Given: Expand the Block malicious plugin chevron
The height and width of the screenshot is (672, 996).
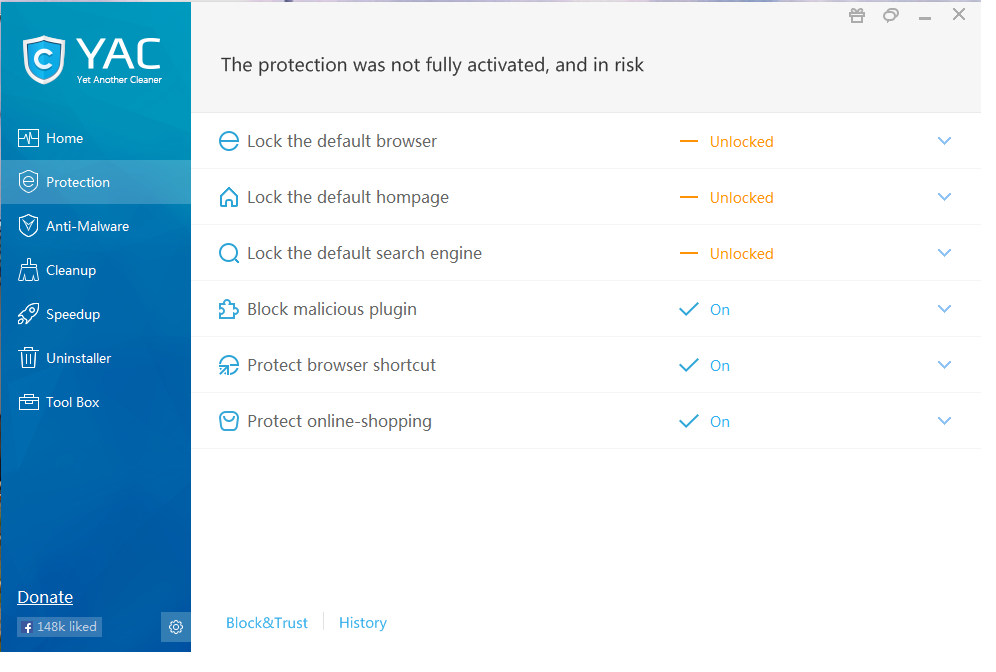Looking at the screenshot, I should [x=944, y=309].
